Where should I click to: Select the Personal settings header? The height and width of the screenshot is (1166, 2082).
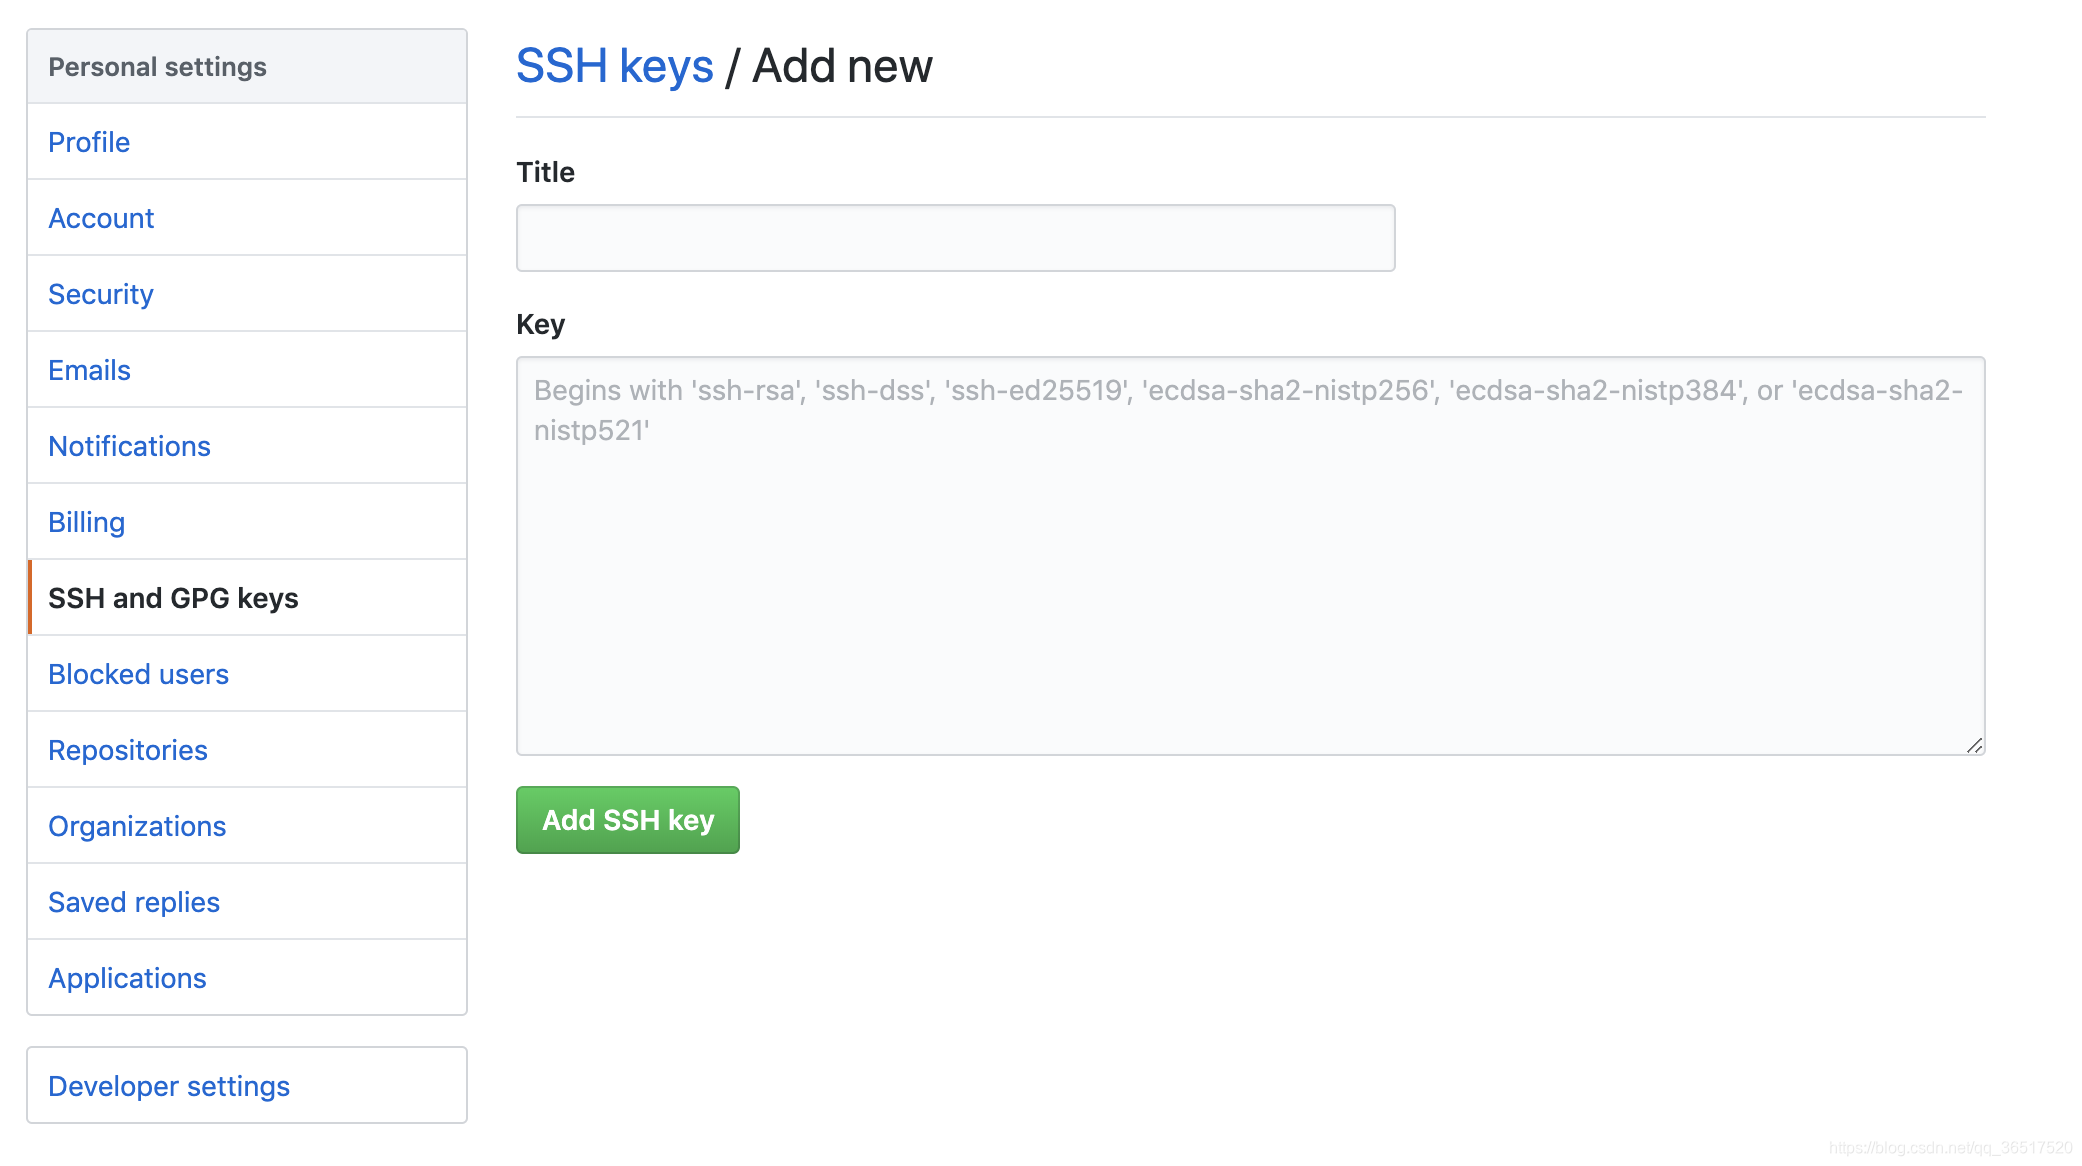click(x=247, y=67)
